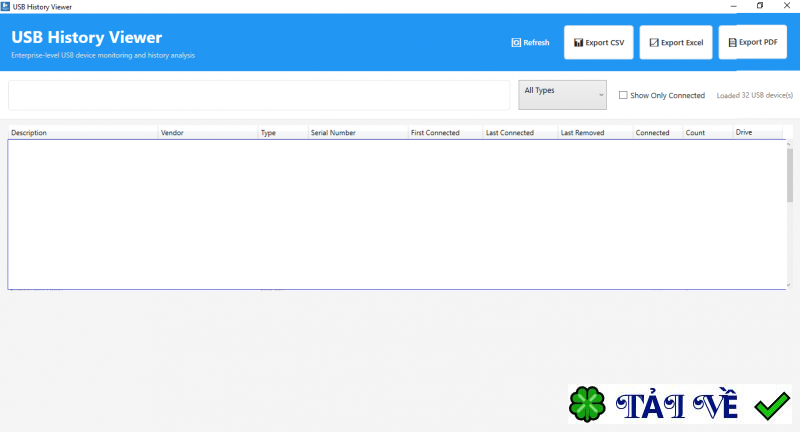Click the Refresh button
Image resolution: width=800 pixels, height=432 pixels.
(x=530, y=42)
